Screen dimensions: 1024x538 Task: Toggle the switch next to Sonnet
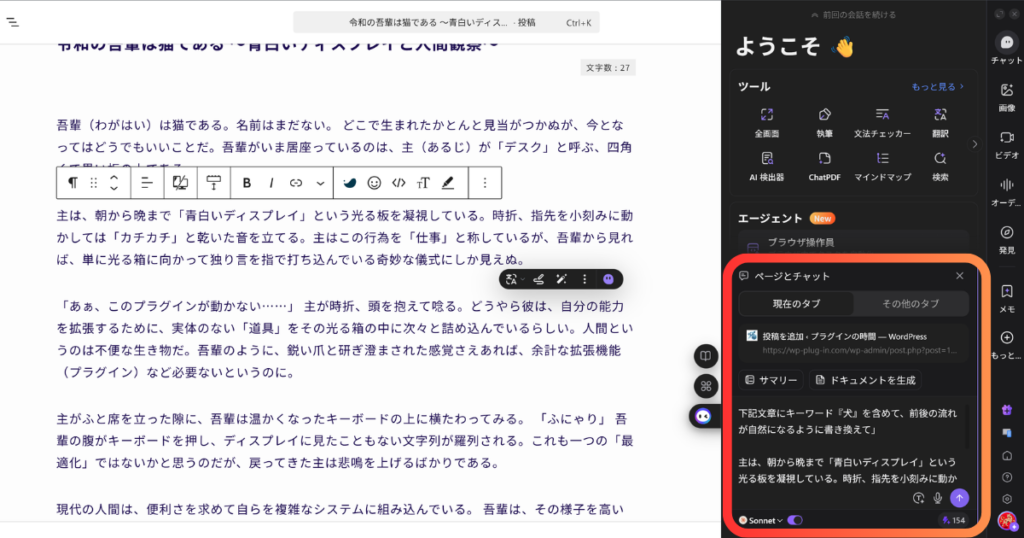pos(796,520)
